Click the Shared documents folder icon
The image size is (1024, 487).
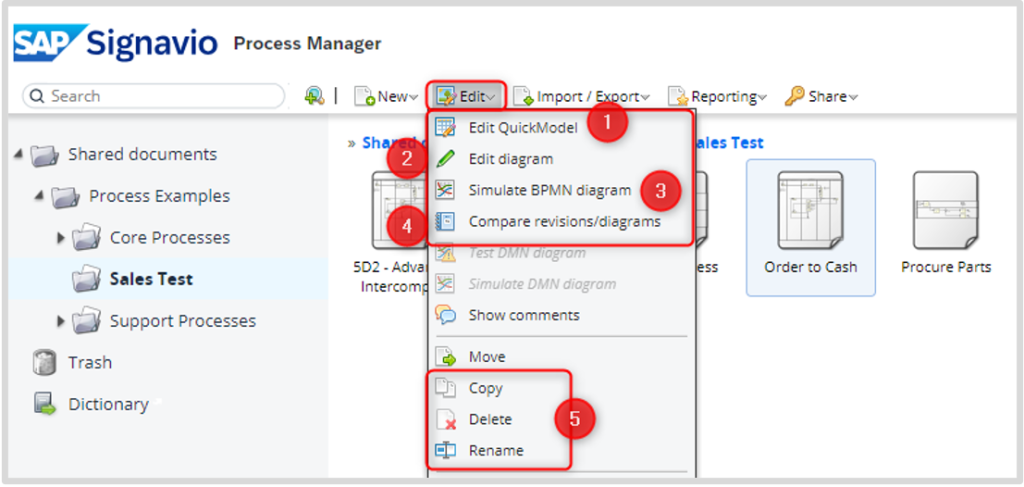(x=44, y=155)
